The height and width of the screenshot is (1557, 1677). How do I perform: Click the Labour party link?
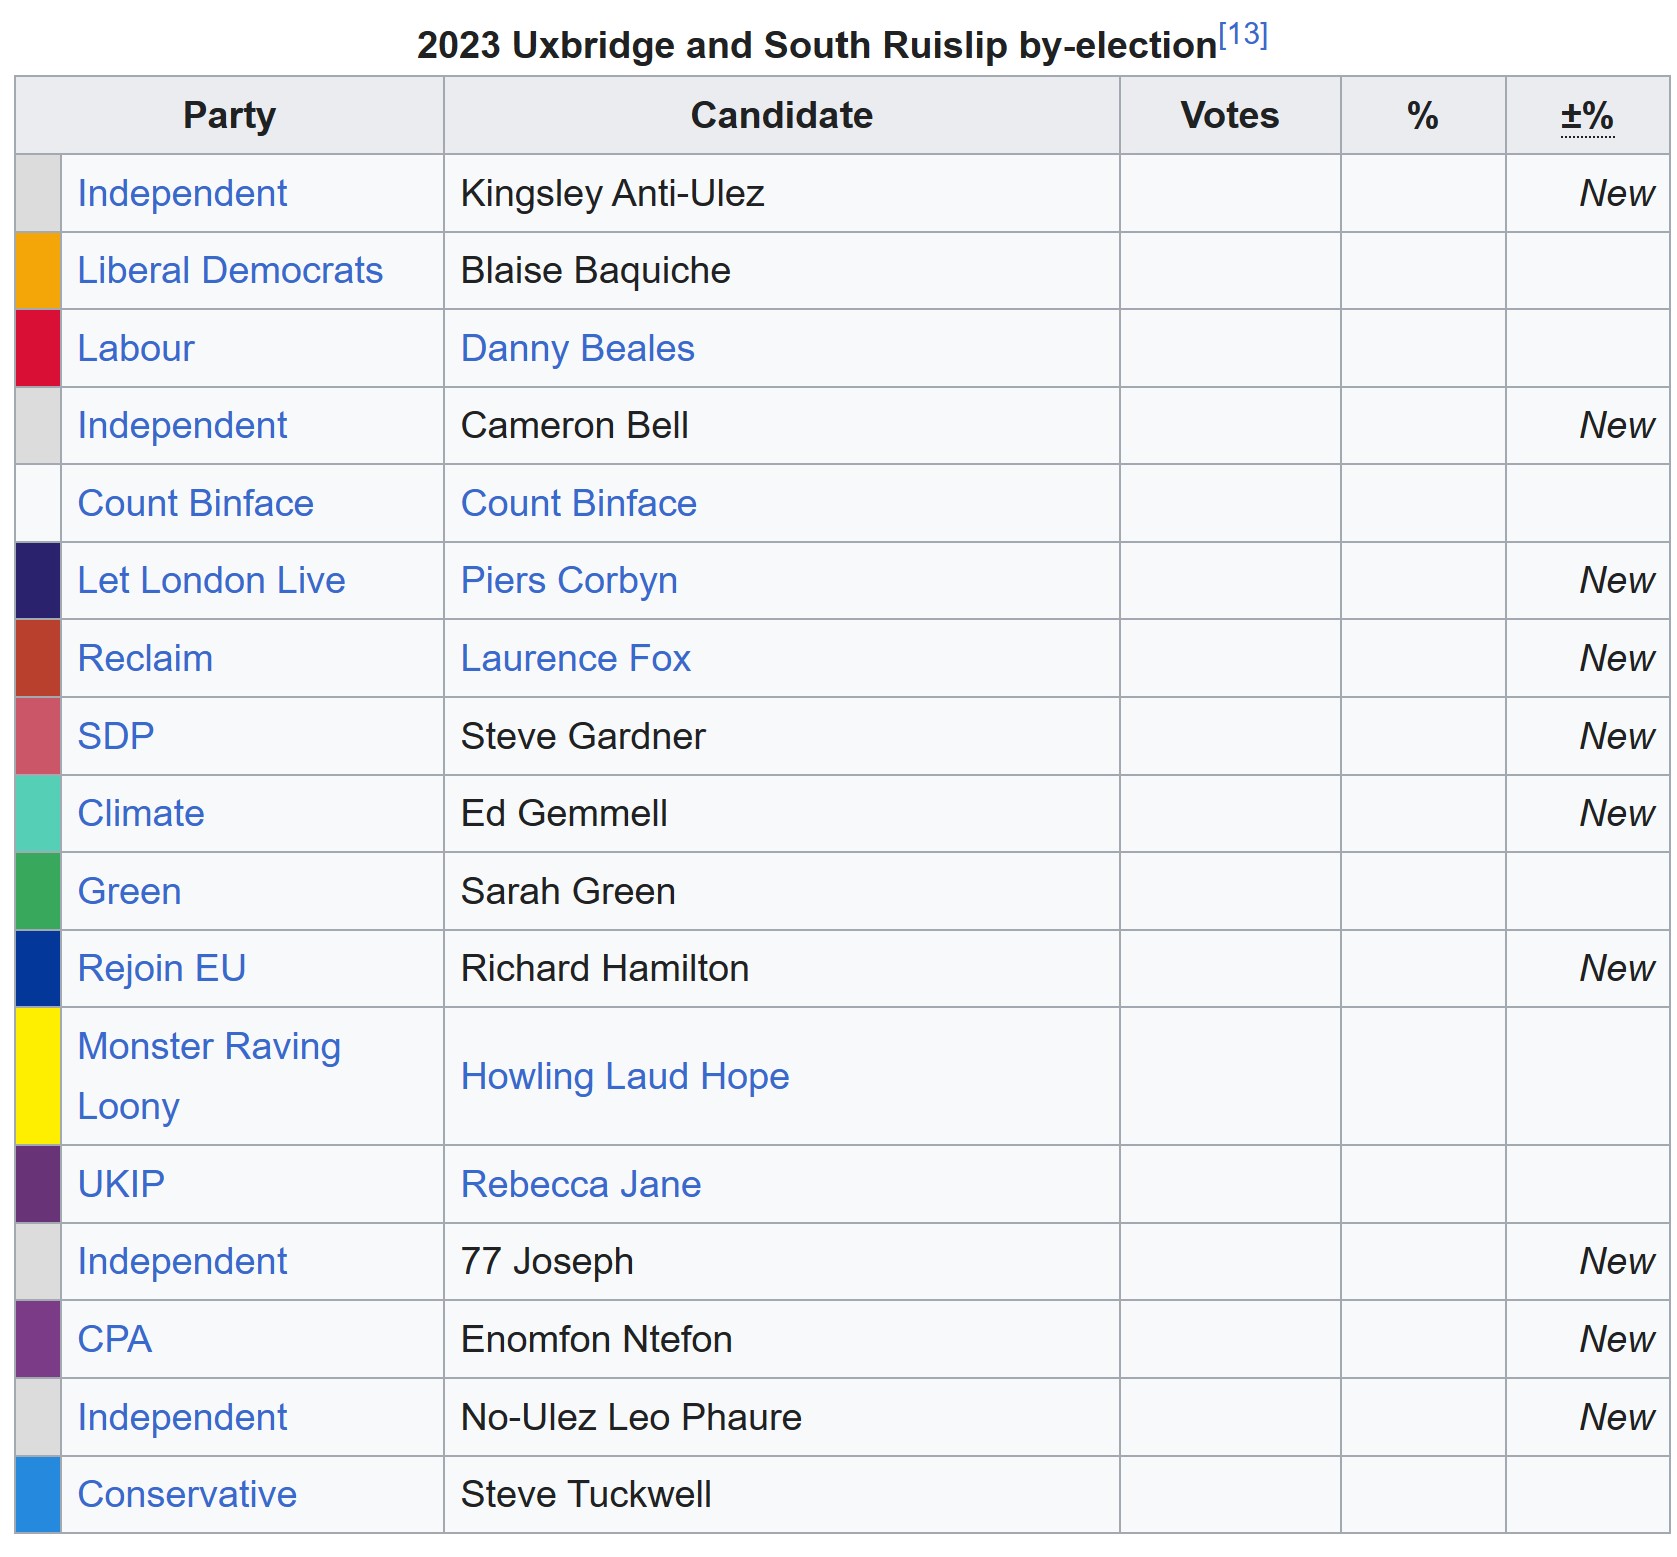point(136,349)
